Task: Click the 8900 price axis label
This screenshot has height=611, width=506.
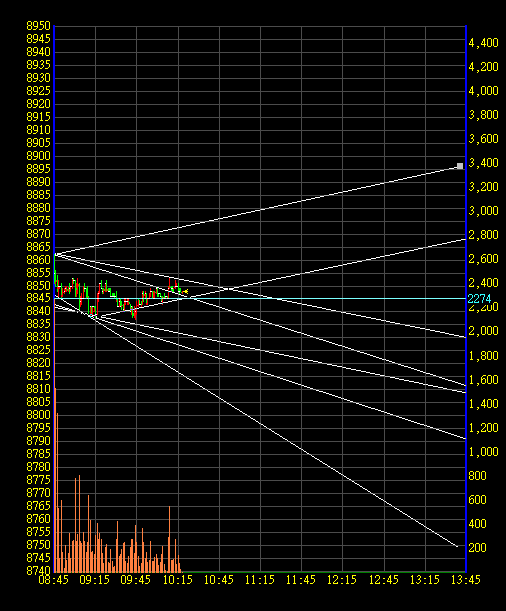Action: point(39,156)
